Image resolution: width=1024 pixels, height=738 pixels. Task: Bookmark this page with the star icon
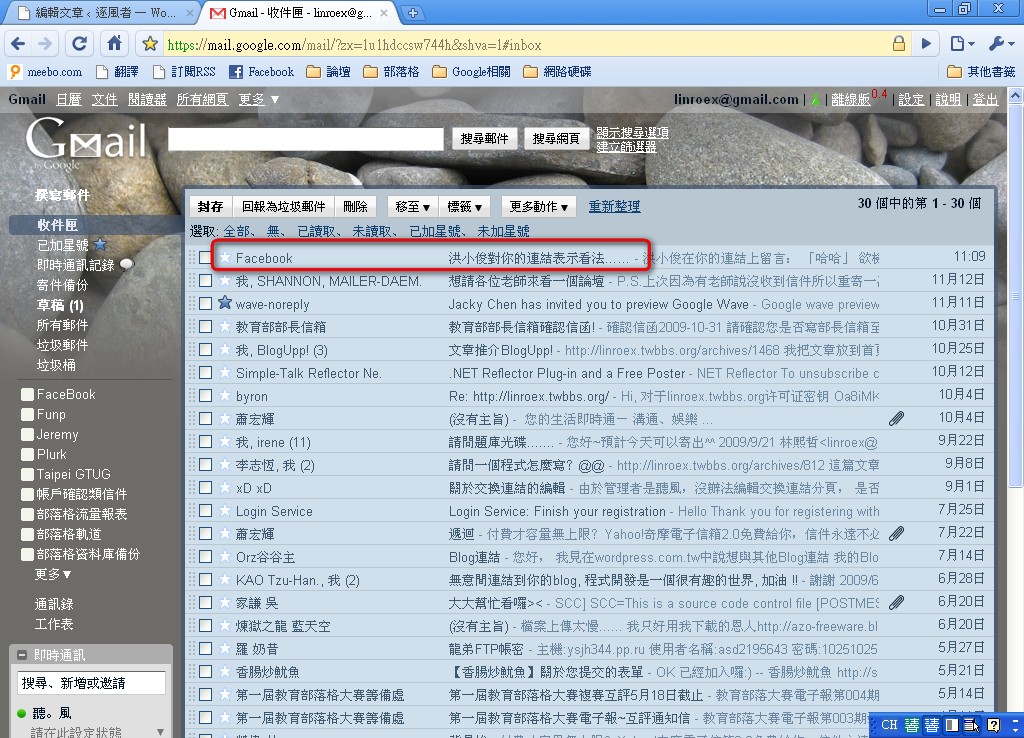(x=150, y=44)
